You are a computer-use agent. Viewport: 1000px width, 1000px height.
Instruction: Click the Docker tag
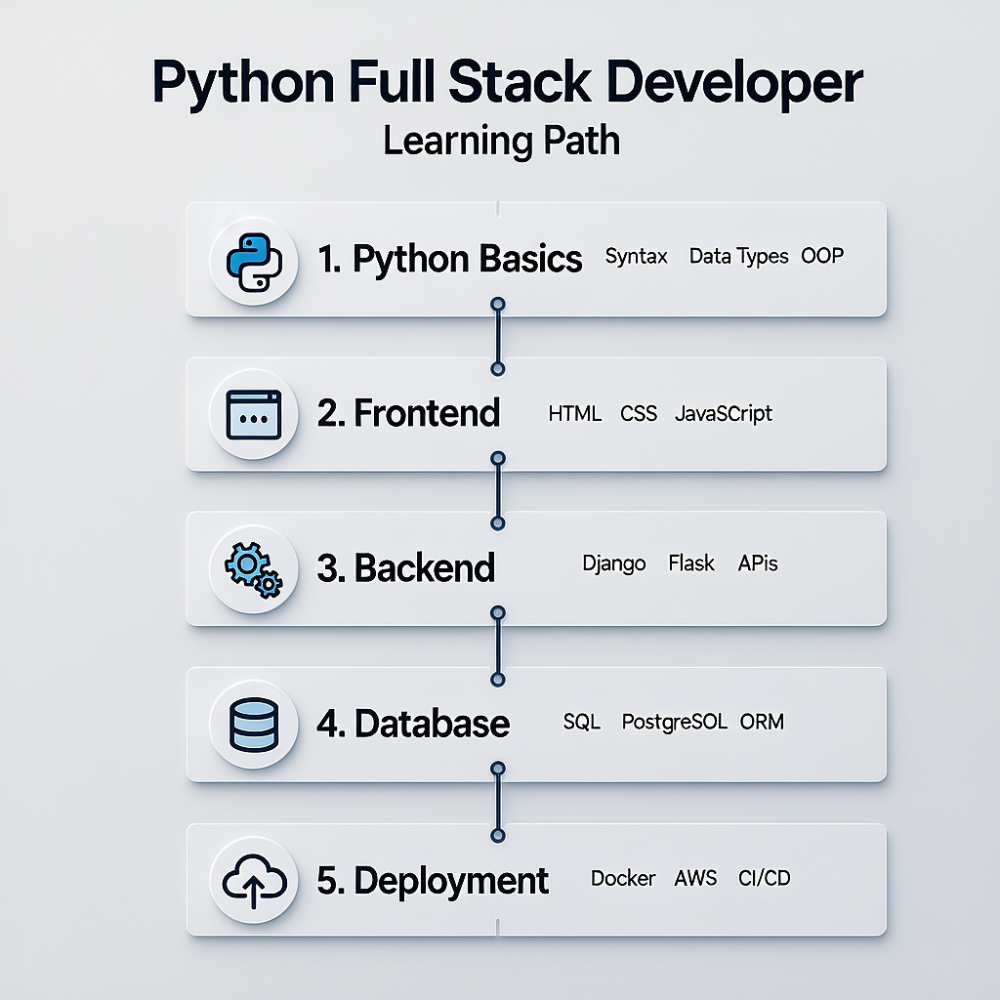623,878
